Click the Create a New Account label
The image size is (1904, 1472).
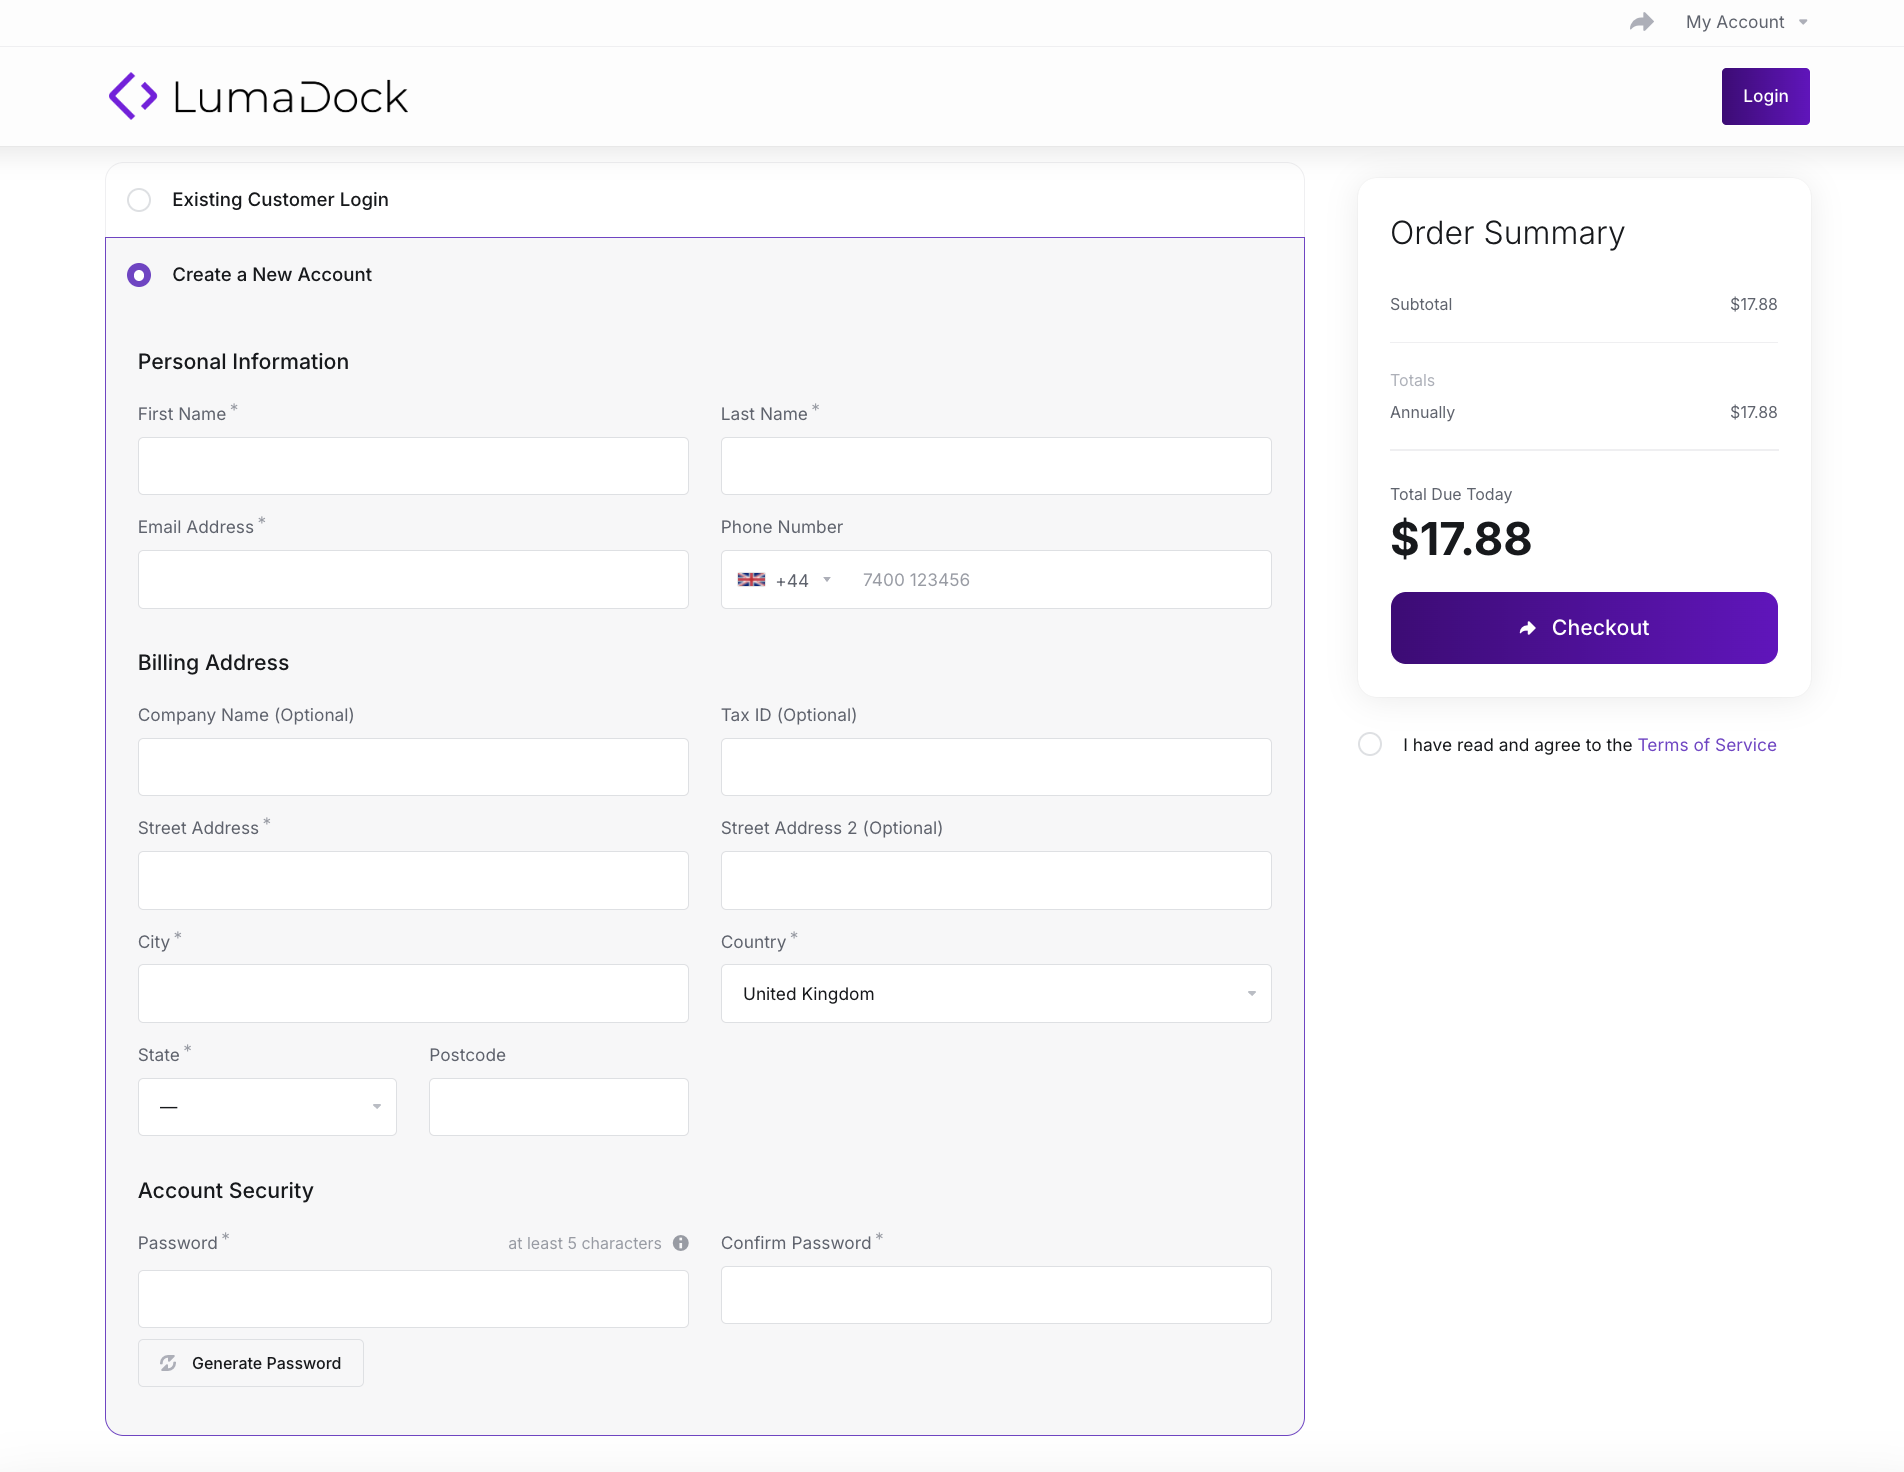(x=272, y=275)
